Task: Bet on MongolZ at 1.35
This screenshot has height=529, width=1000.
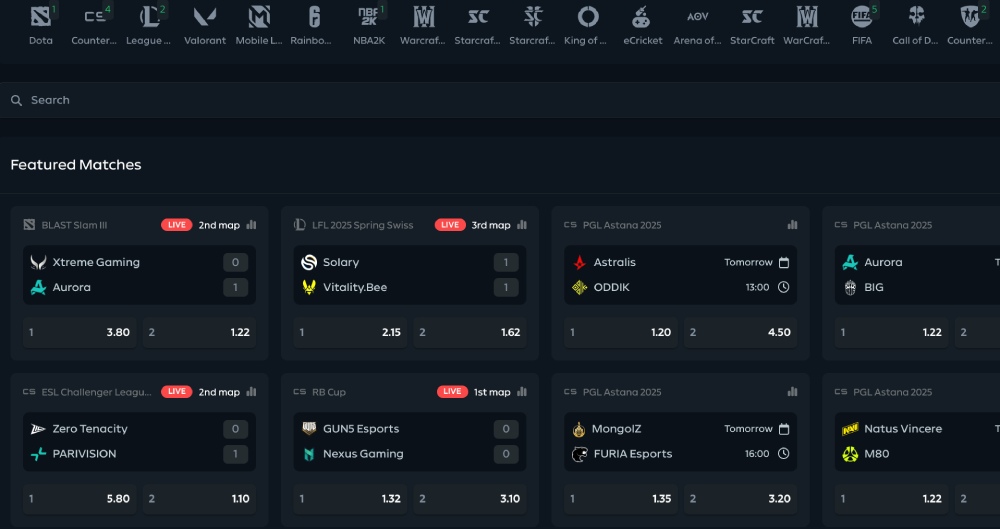Action: (x=621, y=499)
